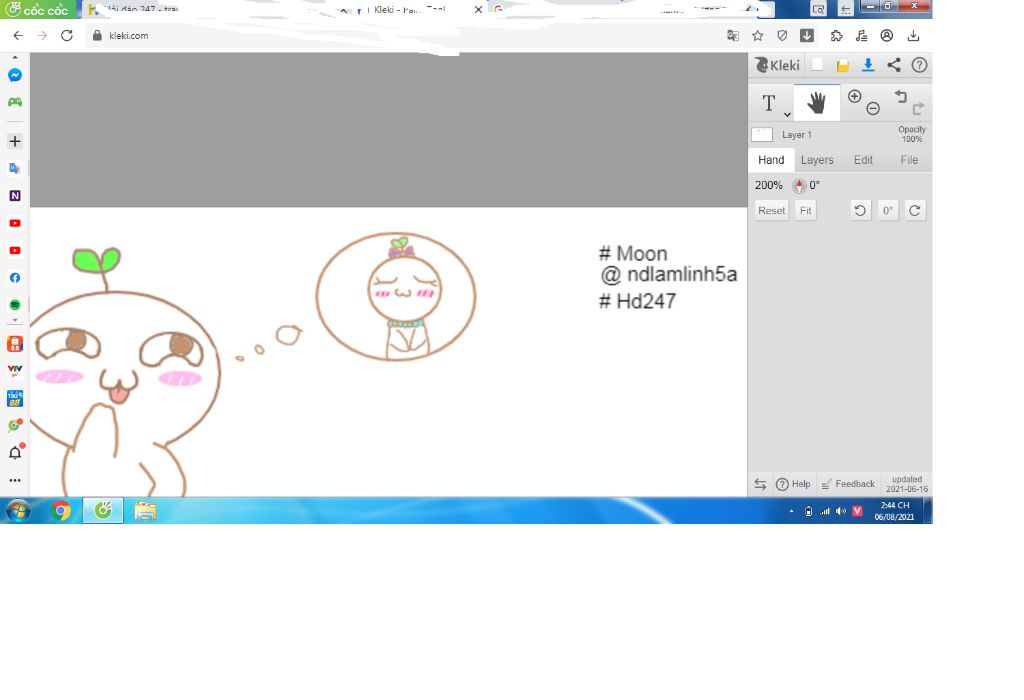
Task: Open Kleki help question mark icon
Action: [920, 65]
